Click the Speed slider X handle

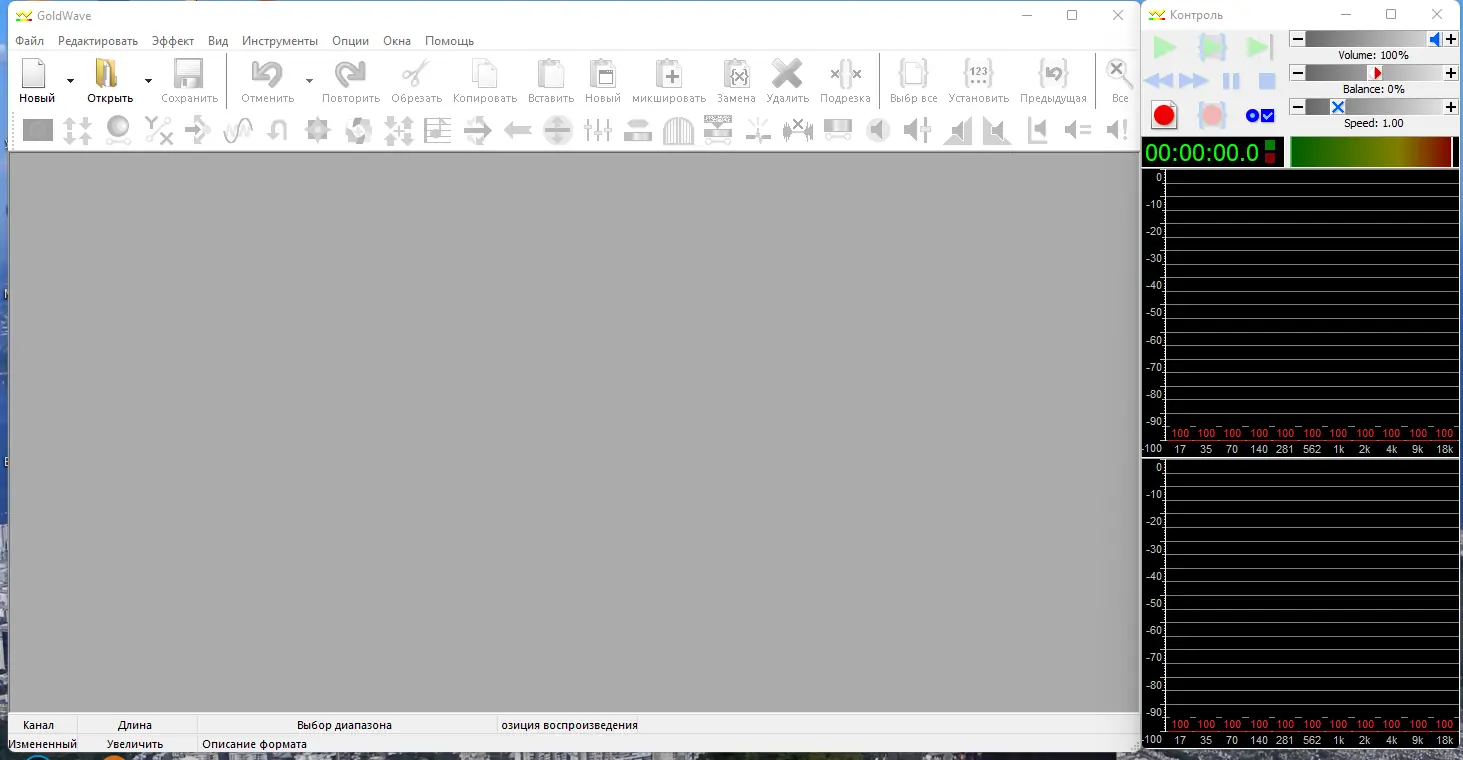click(1337, 107)
